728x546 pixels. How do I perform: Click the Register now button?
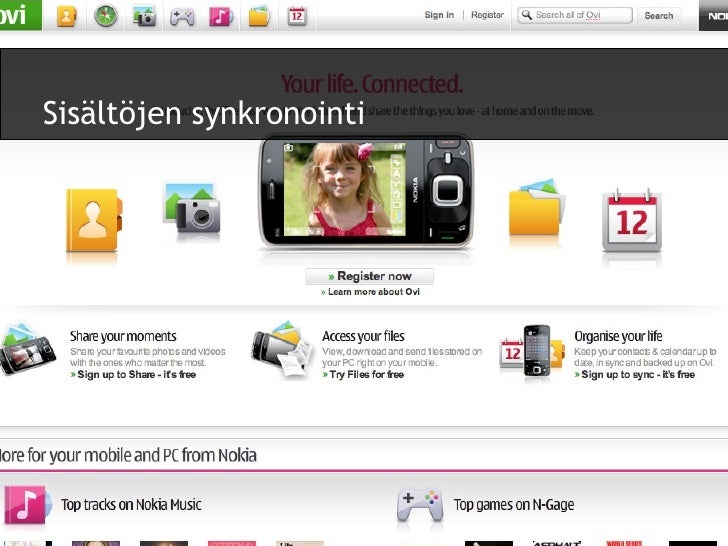click(x=370, y=276)
